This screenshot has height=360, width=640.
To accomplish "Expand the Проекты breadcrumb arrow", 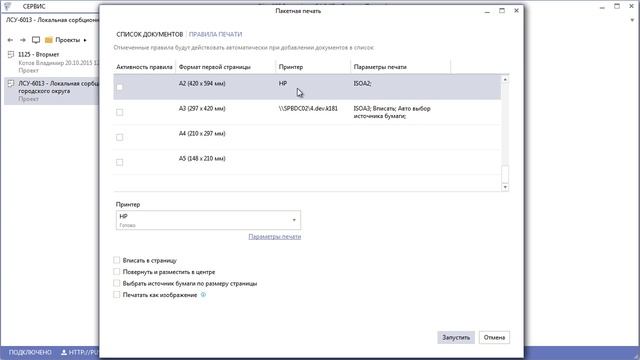I will tap(85, 40).
